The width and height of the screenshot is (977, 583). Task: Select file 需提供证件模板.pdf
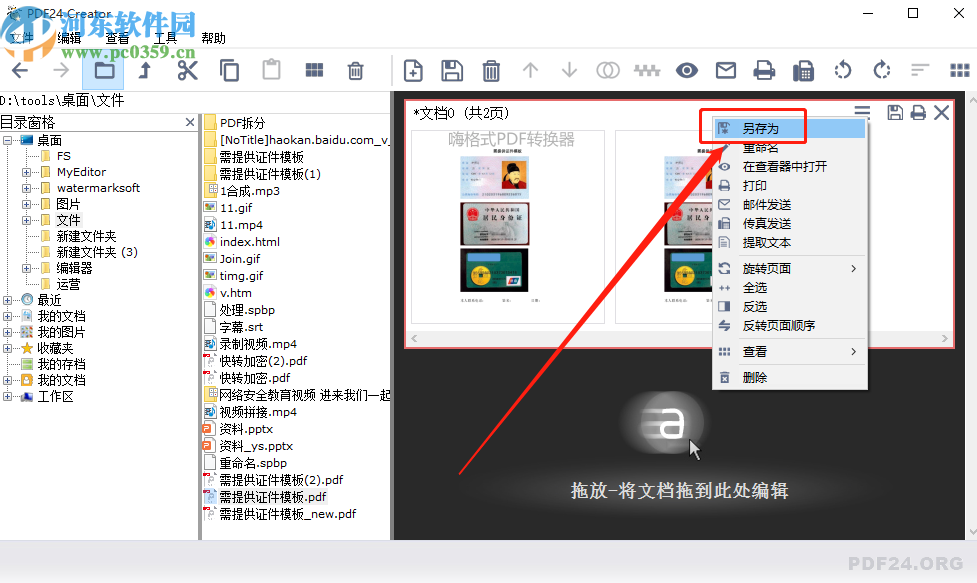click(273, 496)
